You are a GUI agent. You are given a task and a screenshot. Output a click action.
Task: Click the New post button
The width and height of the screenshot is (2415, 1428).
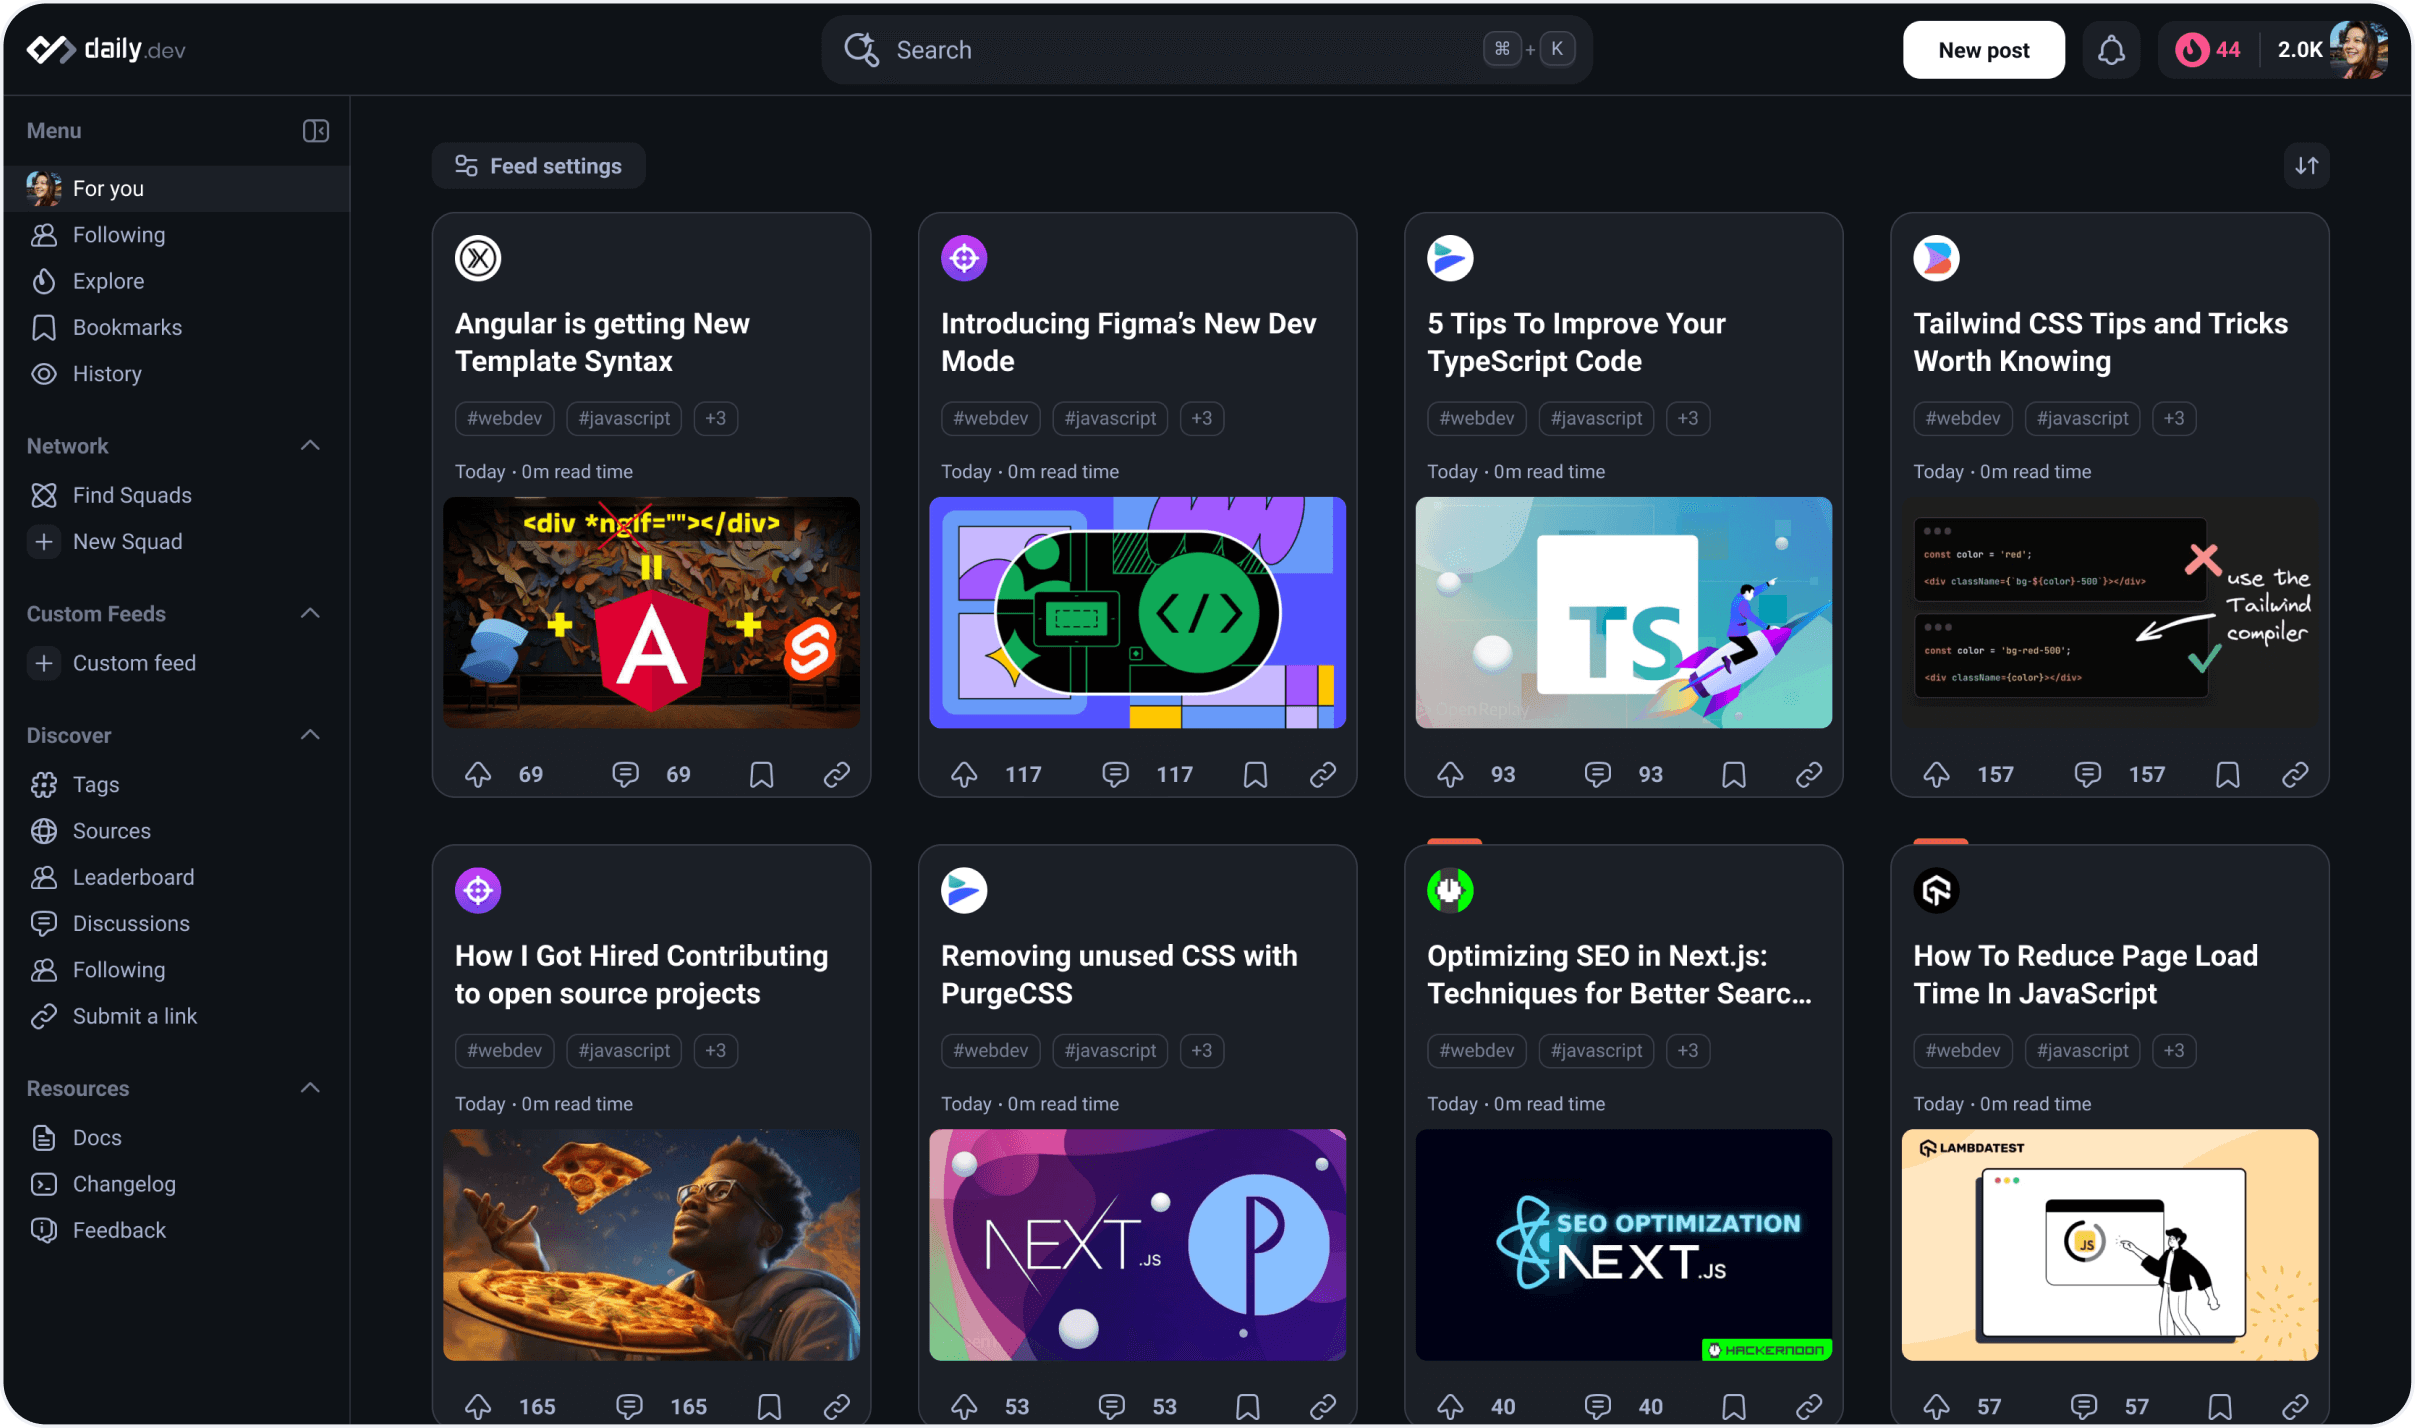click(1982, 50)
